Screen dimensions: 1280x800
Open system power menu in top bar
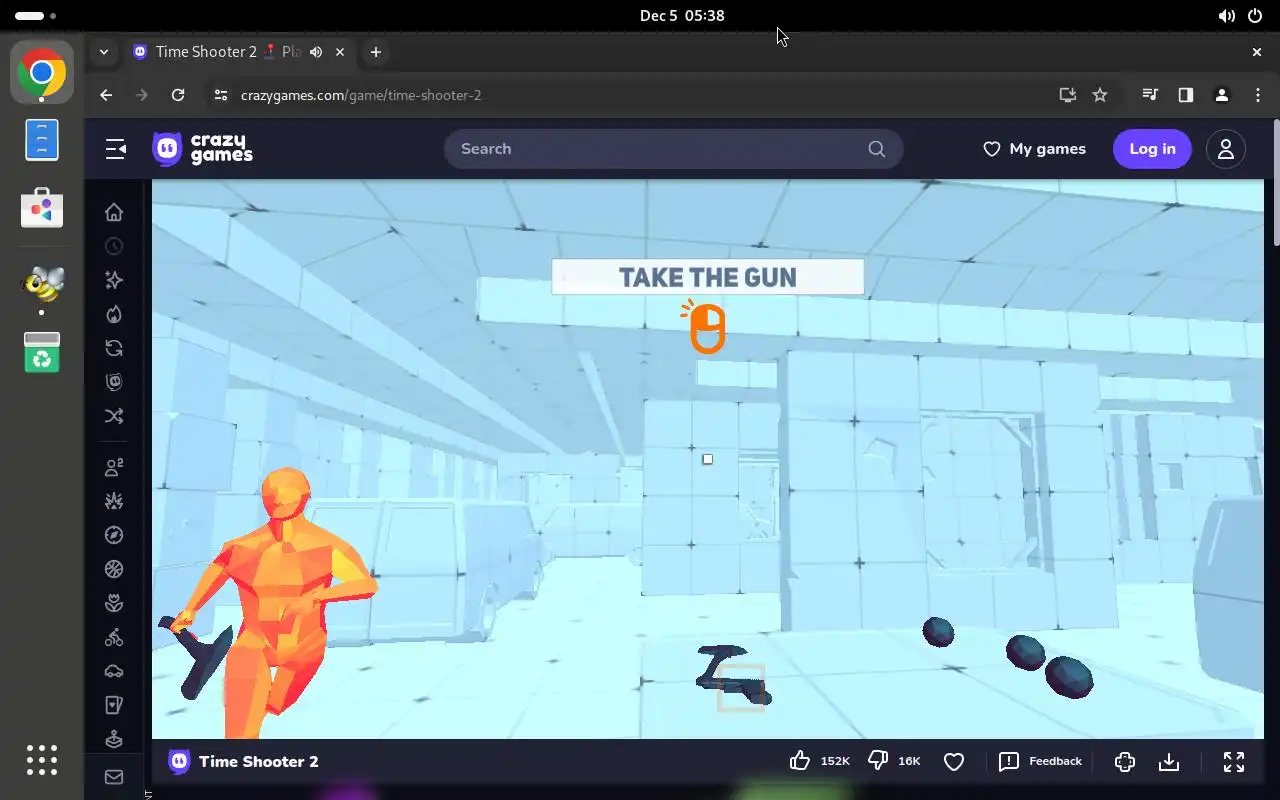1256,16
